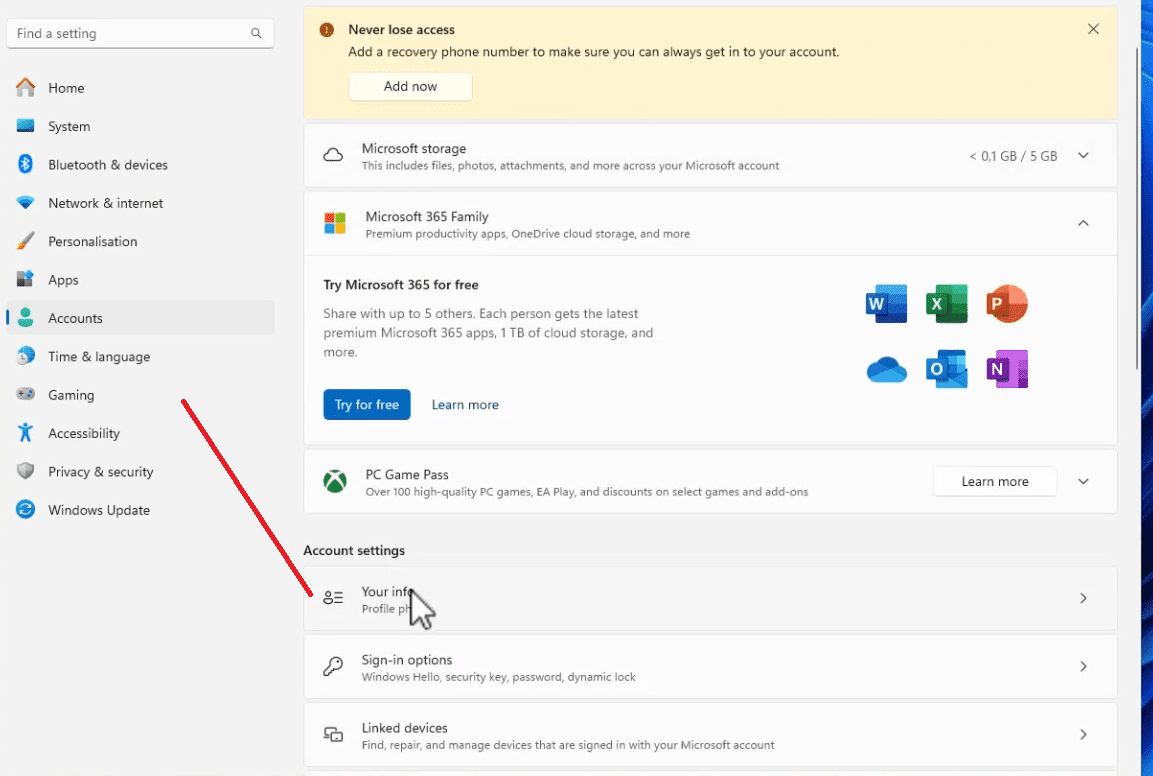Go to Home settings

(140, 88)
